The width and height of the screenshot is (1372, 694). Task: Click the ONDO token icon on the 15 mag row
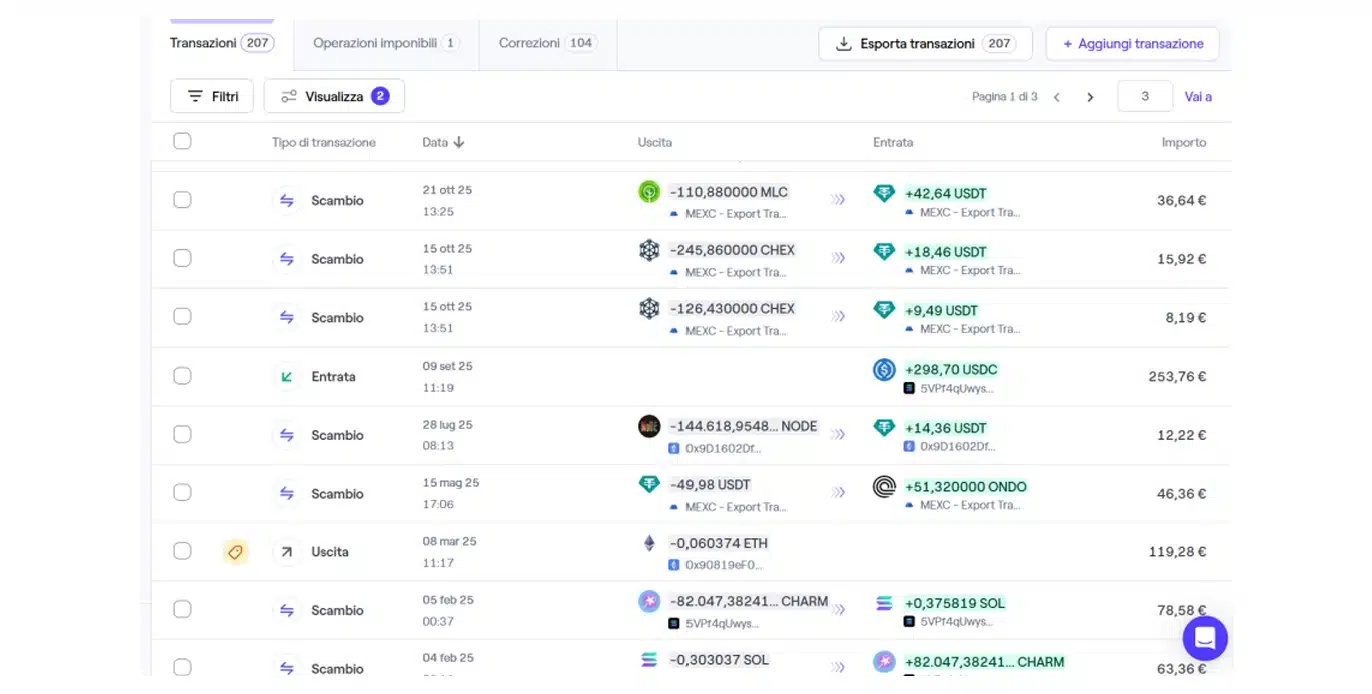884,488
